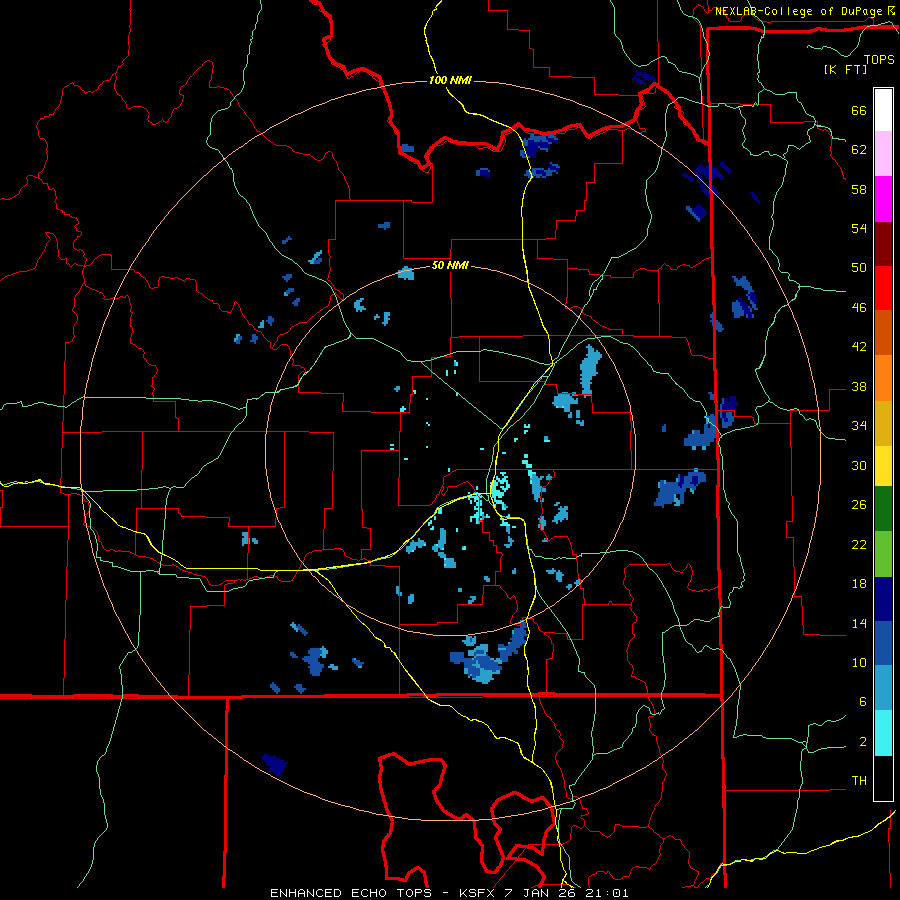900x900 pixels.
Task: Click the magenta legend swatch
Action: point(883,199)
